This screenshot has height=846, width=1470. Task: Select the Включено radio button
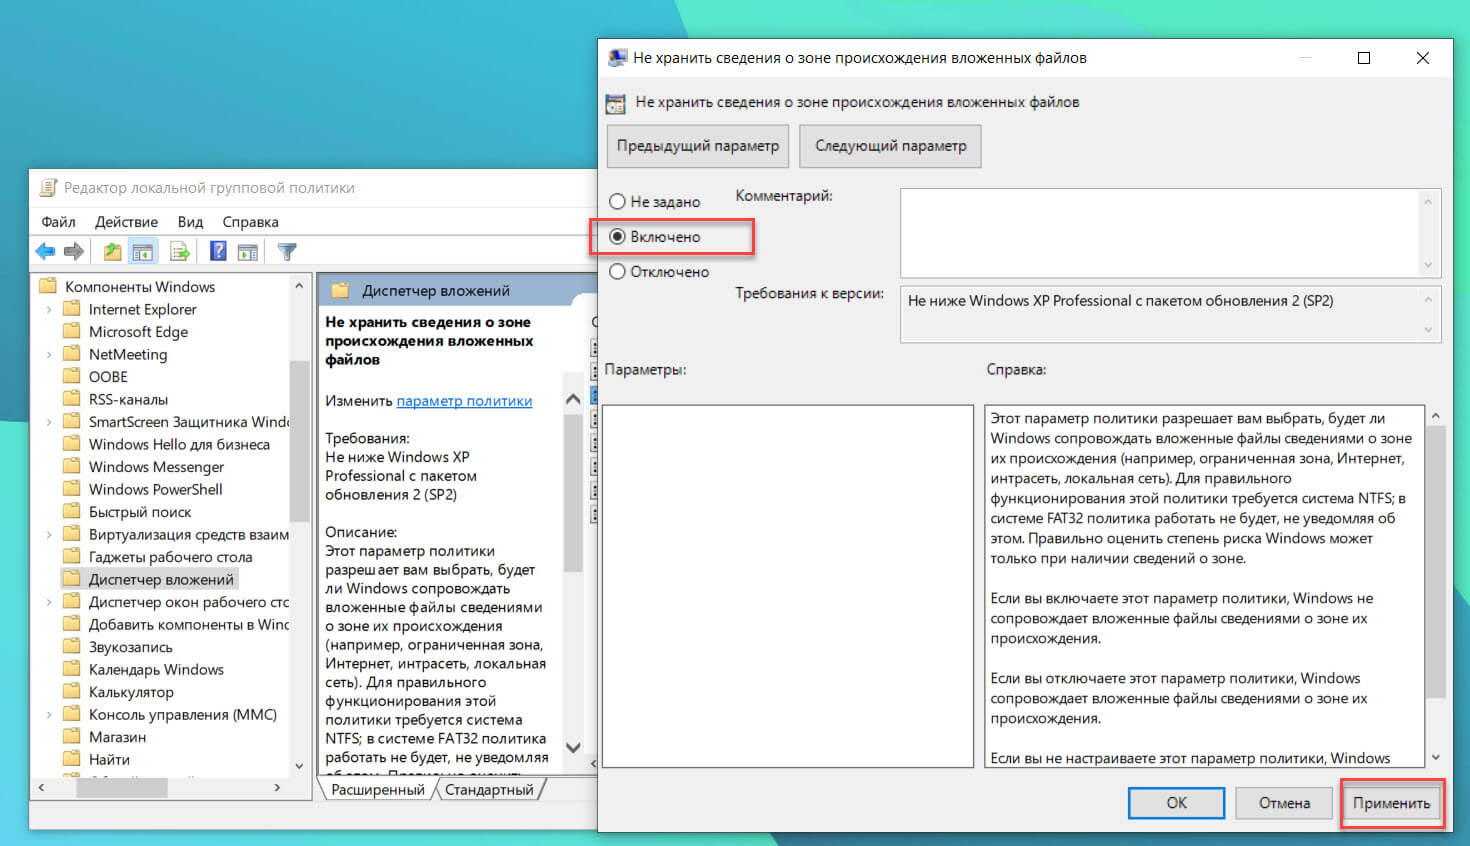point(617,237)
